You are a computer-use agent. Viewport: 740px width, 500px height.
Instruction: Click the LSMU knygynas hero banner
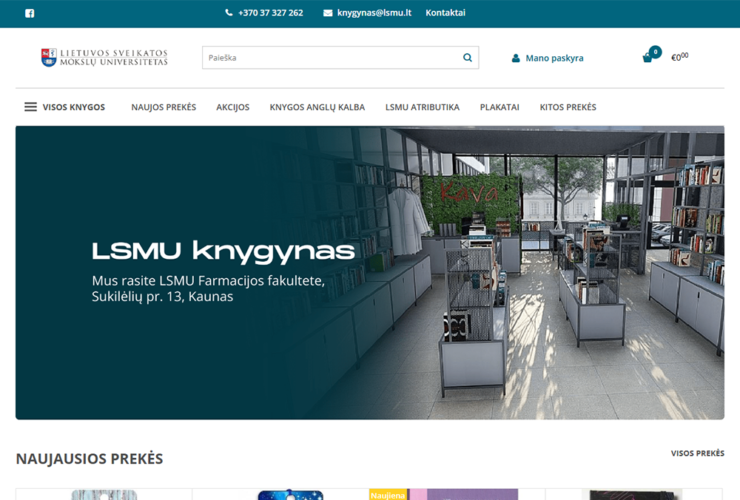click(370, 272)
